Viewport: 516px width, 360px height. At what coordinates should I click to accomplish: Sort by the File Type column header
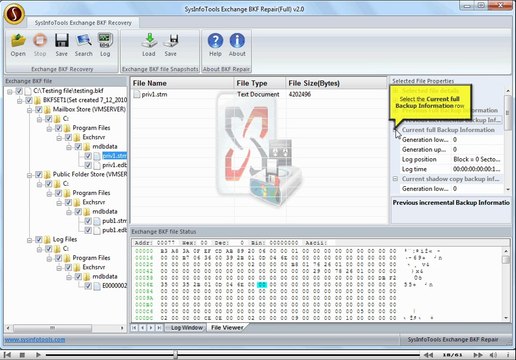coord(260,83)
